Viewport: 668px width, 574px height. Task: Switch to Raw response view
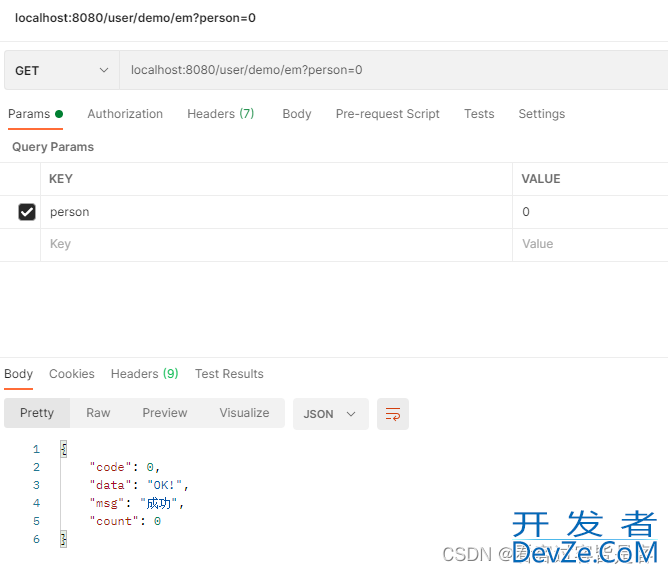98,413
